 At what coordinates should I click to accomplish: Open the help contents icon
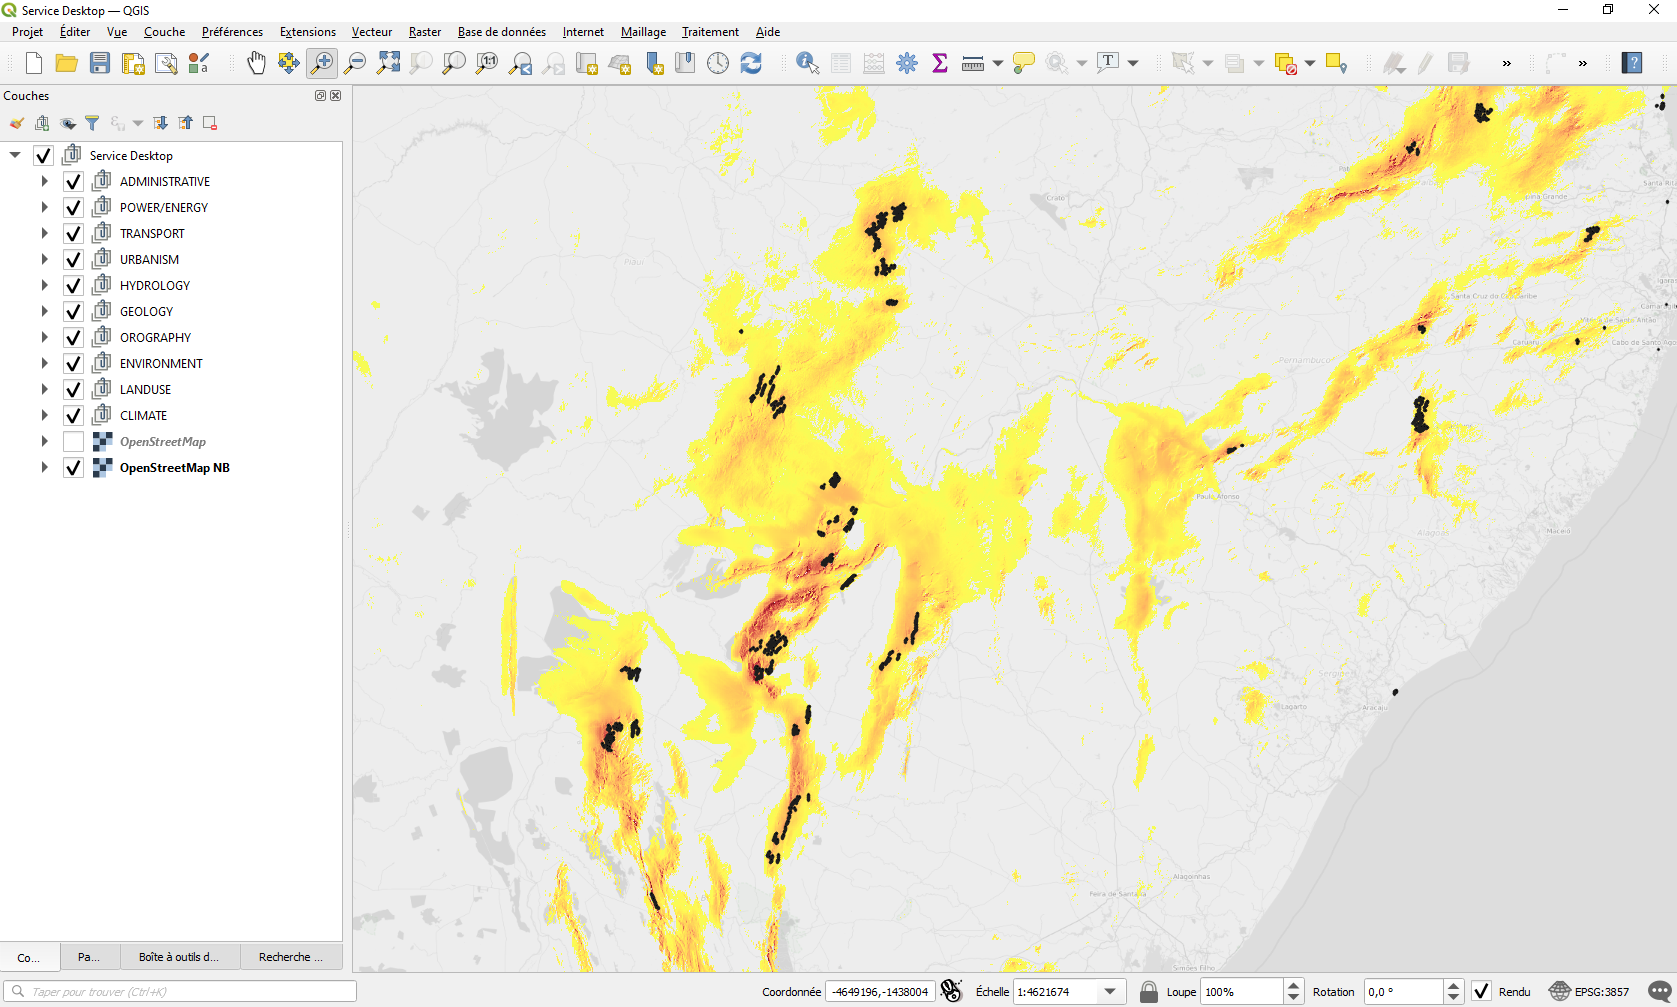(1632, 63)
